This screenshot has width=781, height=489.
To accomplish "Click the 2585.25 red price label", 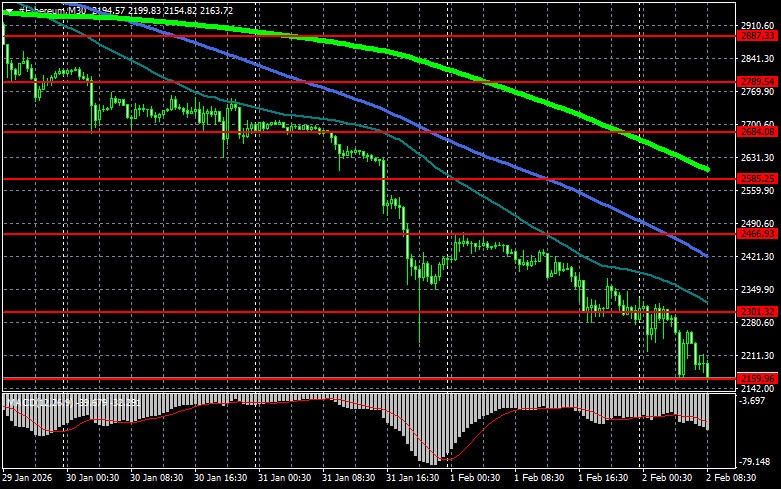I will click(x=757, y=179).
